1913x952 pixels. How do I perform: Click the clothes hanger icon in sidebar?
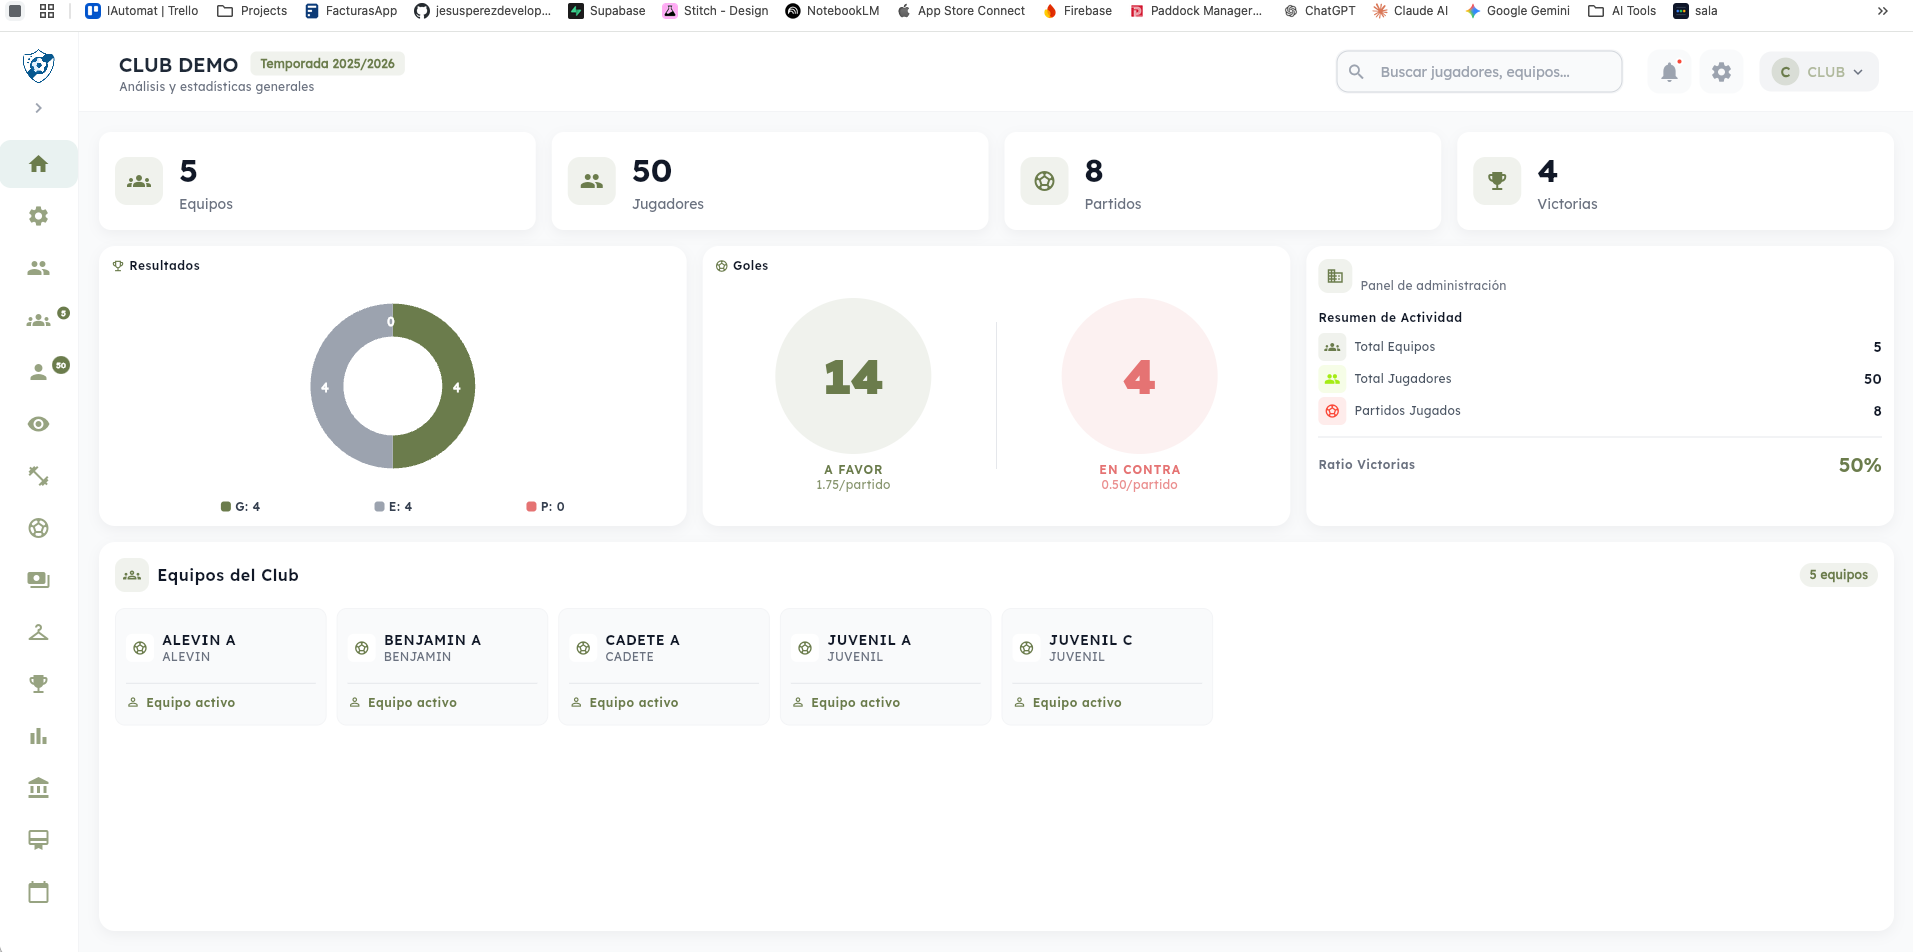[x=38, y=632]
